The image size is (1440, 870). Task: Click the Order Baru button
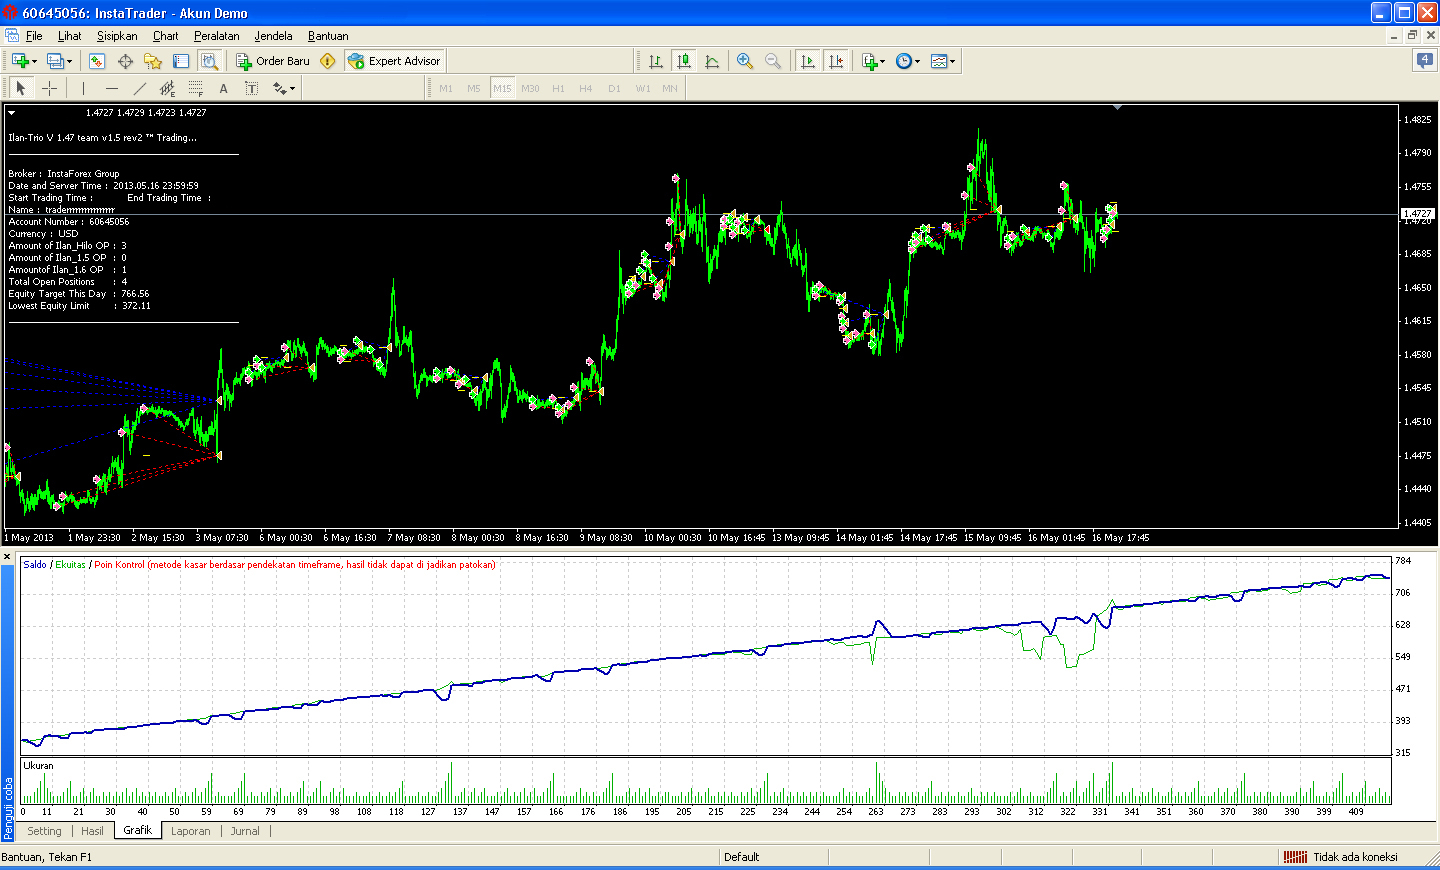point(273,61)
